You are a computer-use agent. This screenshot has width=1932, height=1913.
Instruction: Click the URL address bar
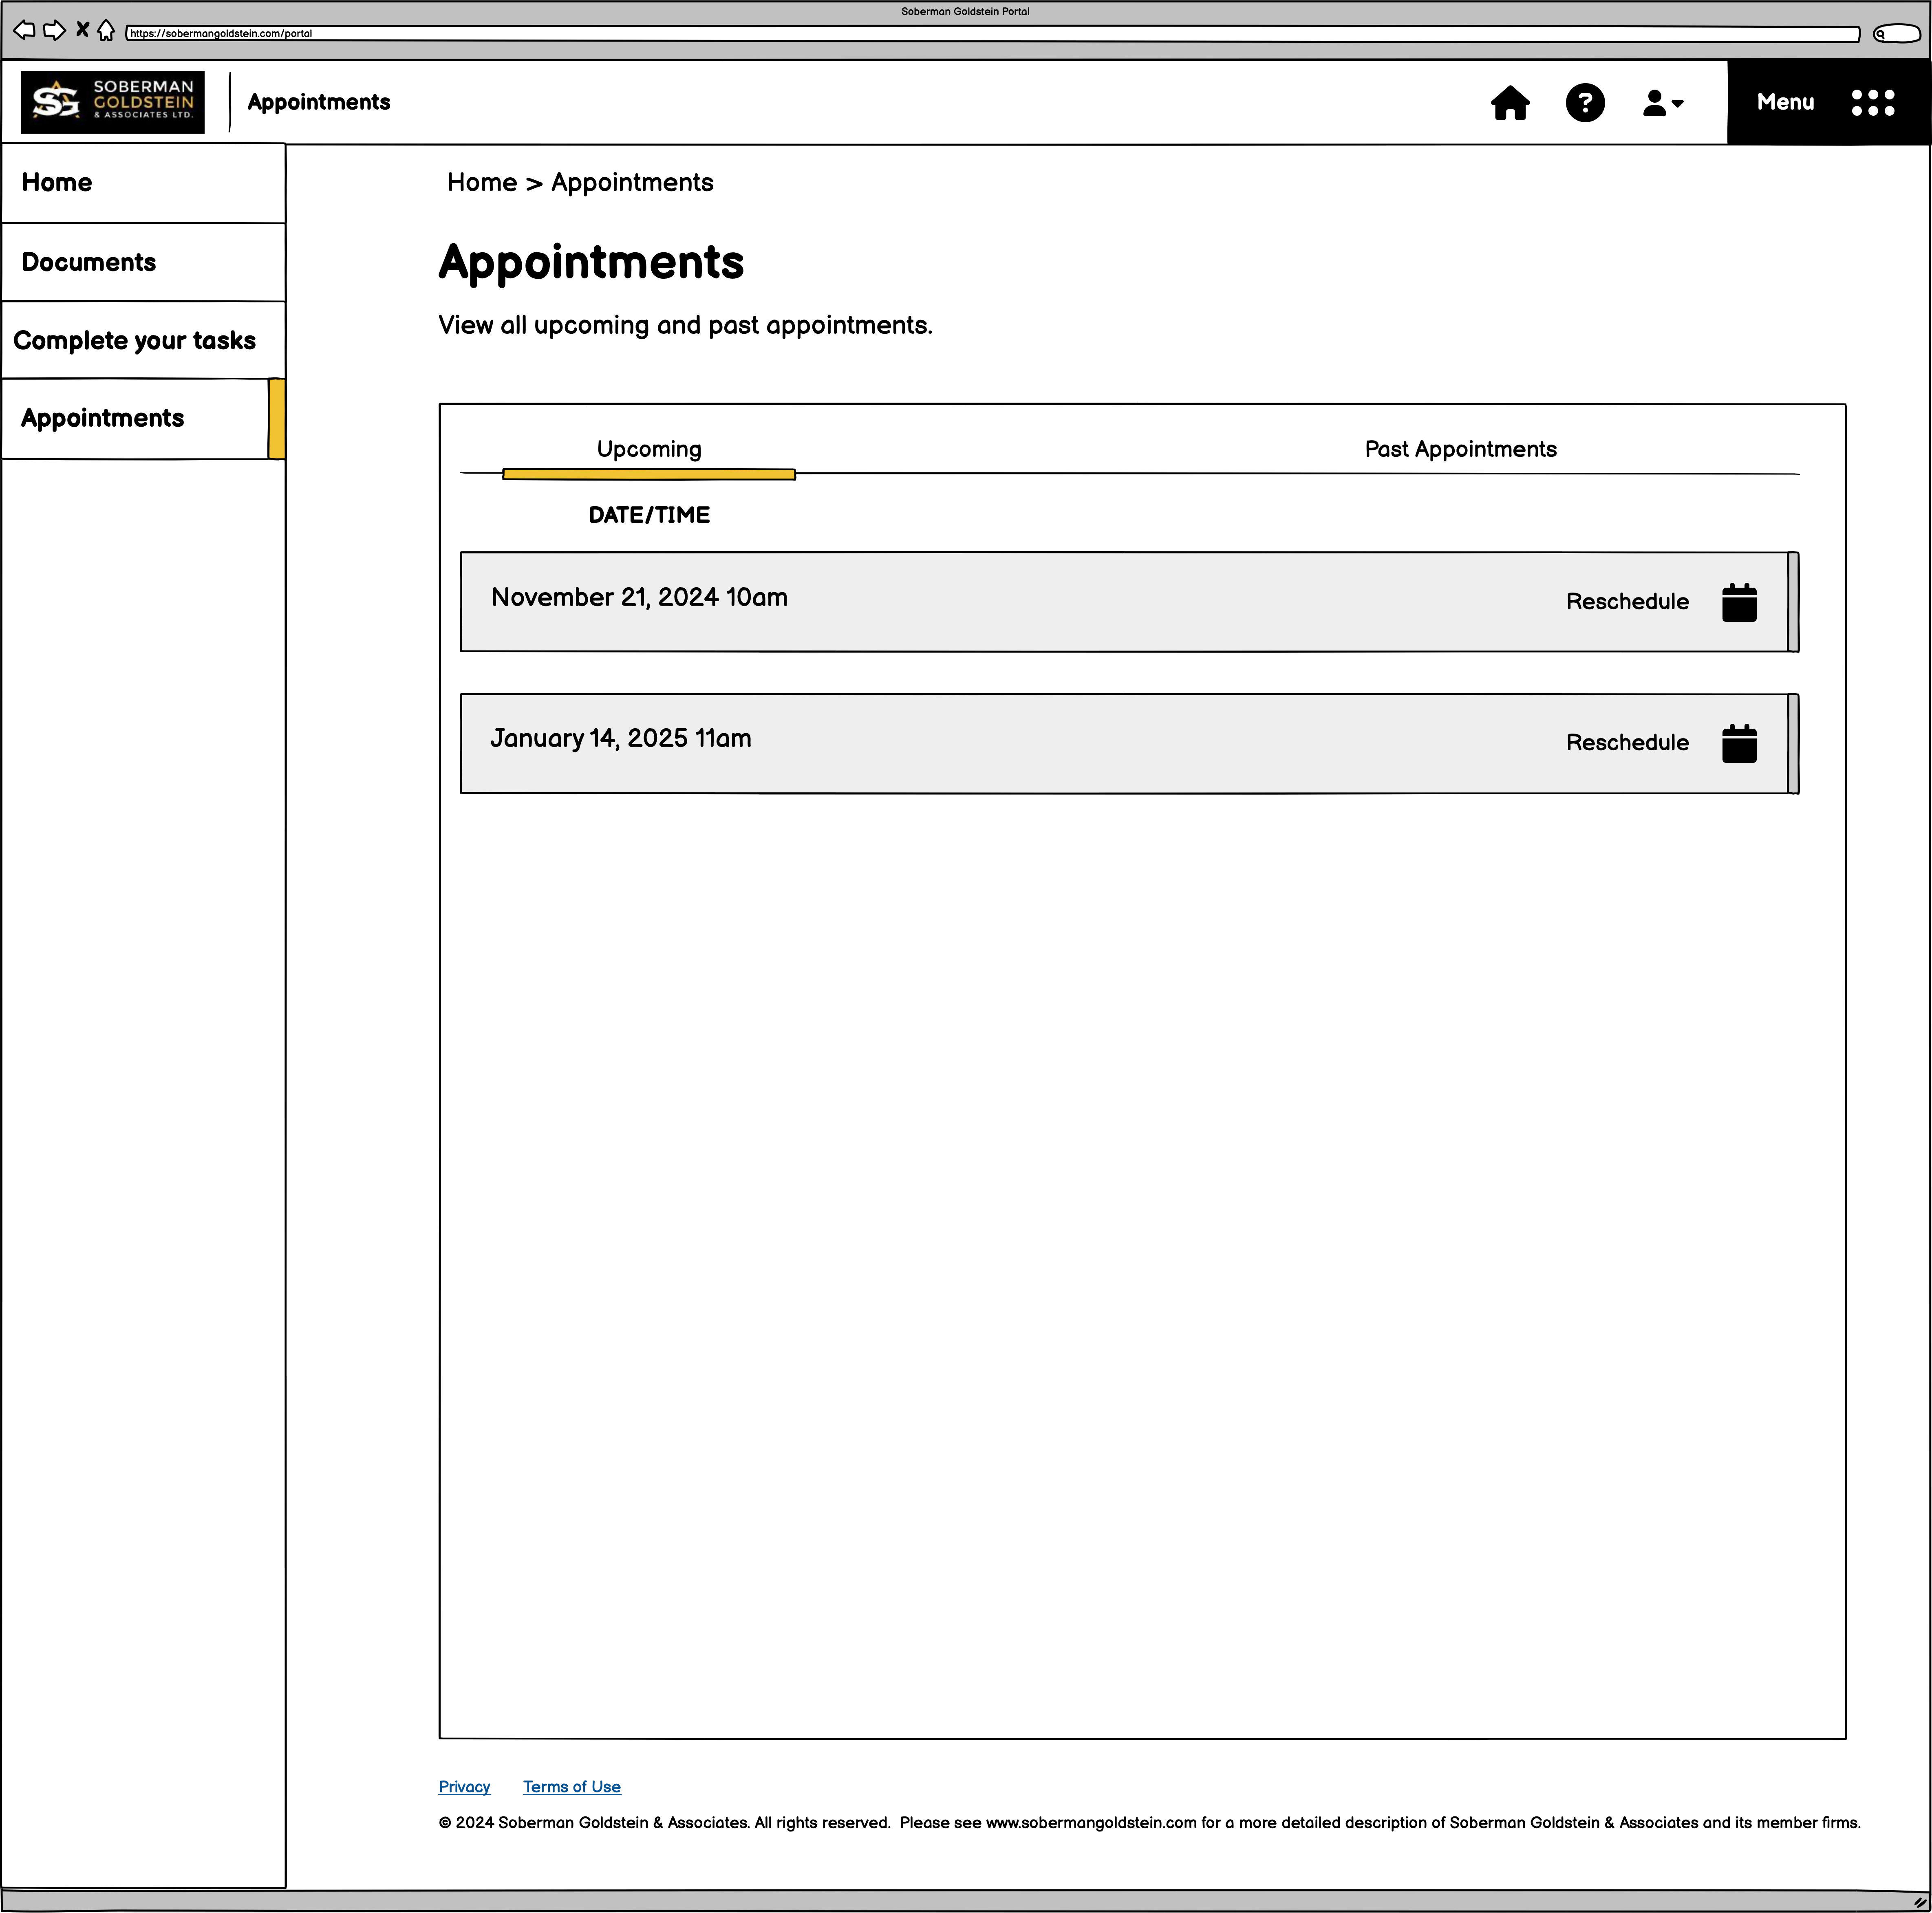click(992, 34)
